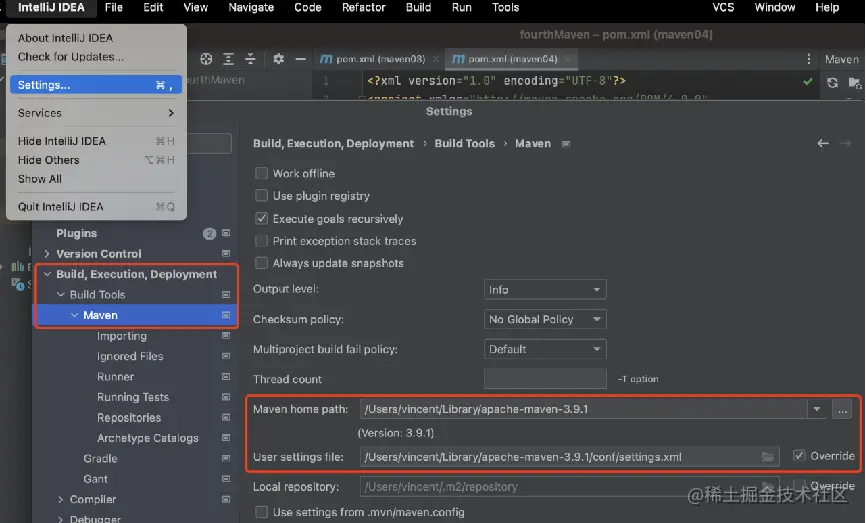Open the editor tabs kebab menu

[x=809, y=59]
